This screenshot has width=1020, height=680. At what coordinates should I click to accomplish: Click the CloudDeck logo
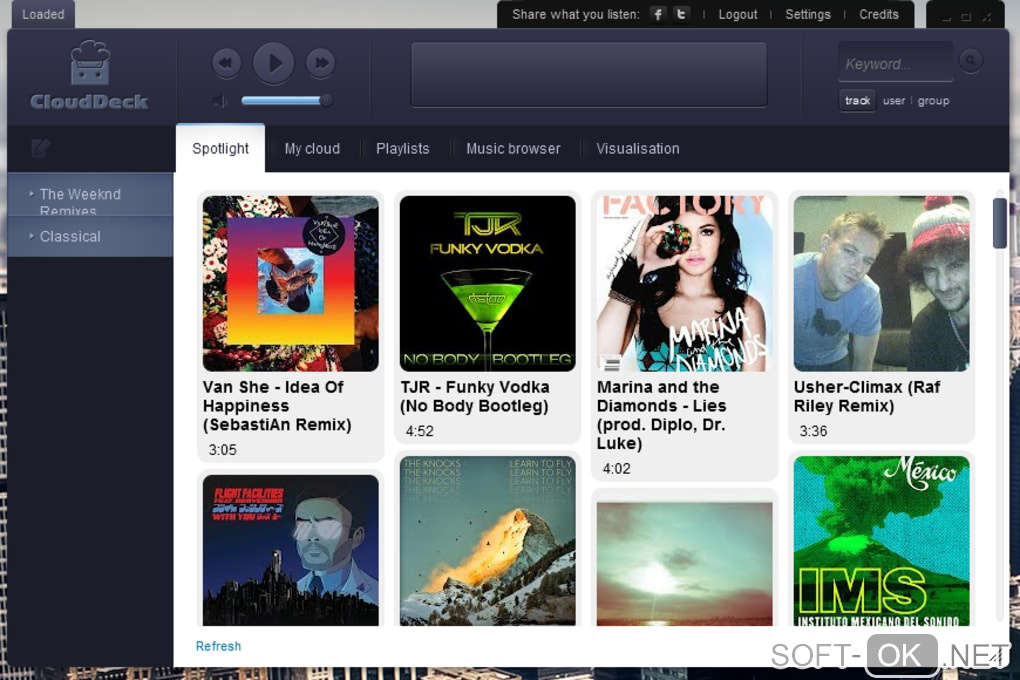click(90, 75)
